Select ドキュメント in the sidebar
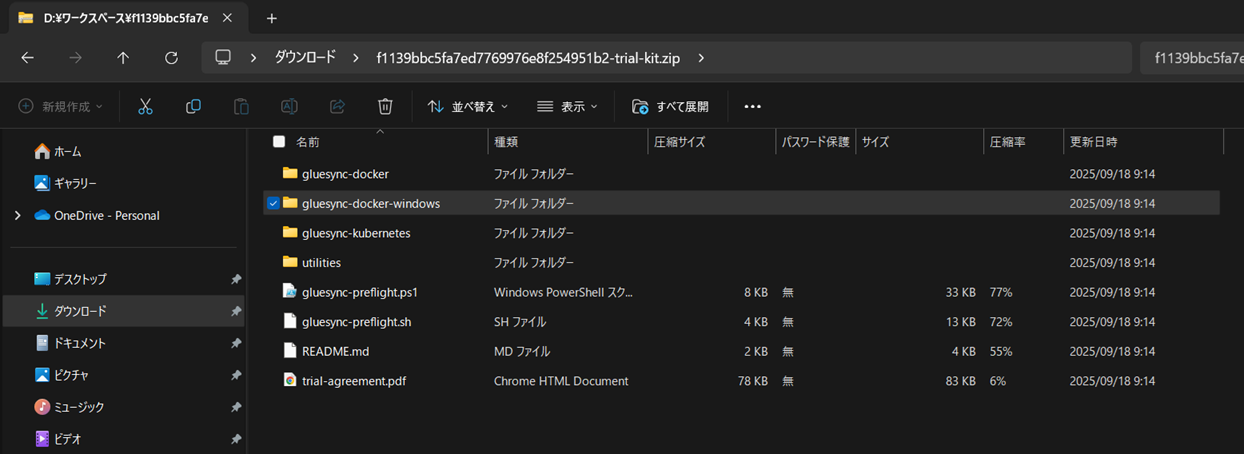The height and width of the screenshot is (454, 1244). click(80, 343)
